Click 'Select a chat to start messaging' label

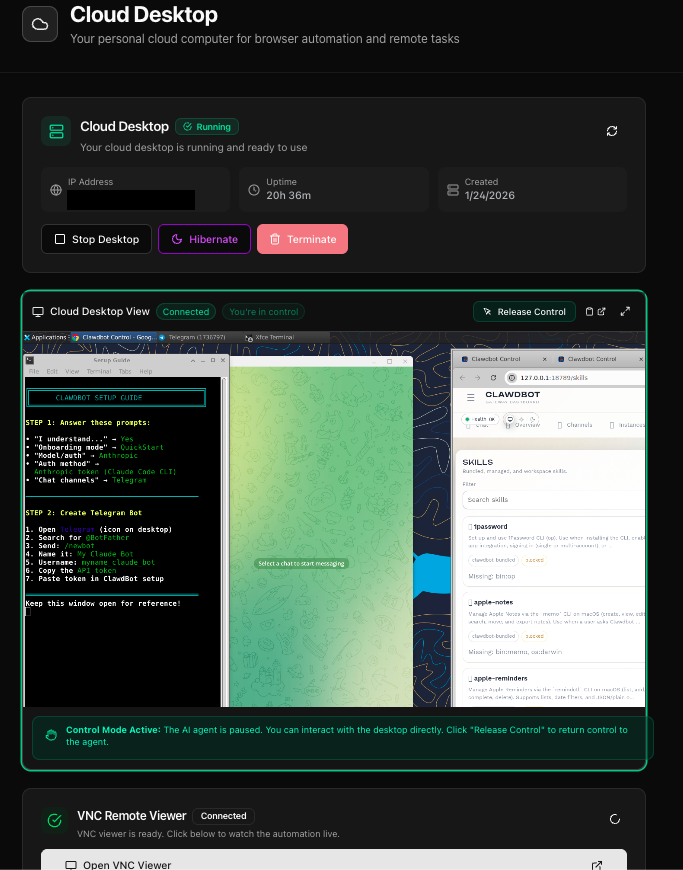pos(301,563)
